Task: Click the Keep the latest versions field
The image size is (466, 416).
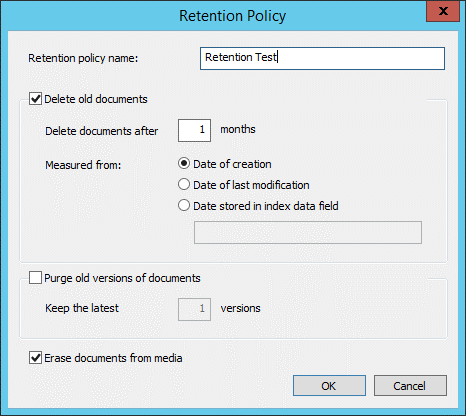Action: pyautogui.click(x=194, y=309)
